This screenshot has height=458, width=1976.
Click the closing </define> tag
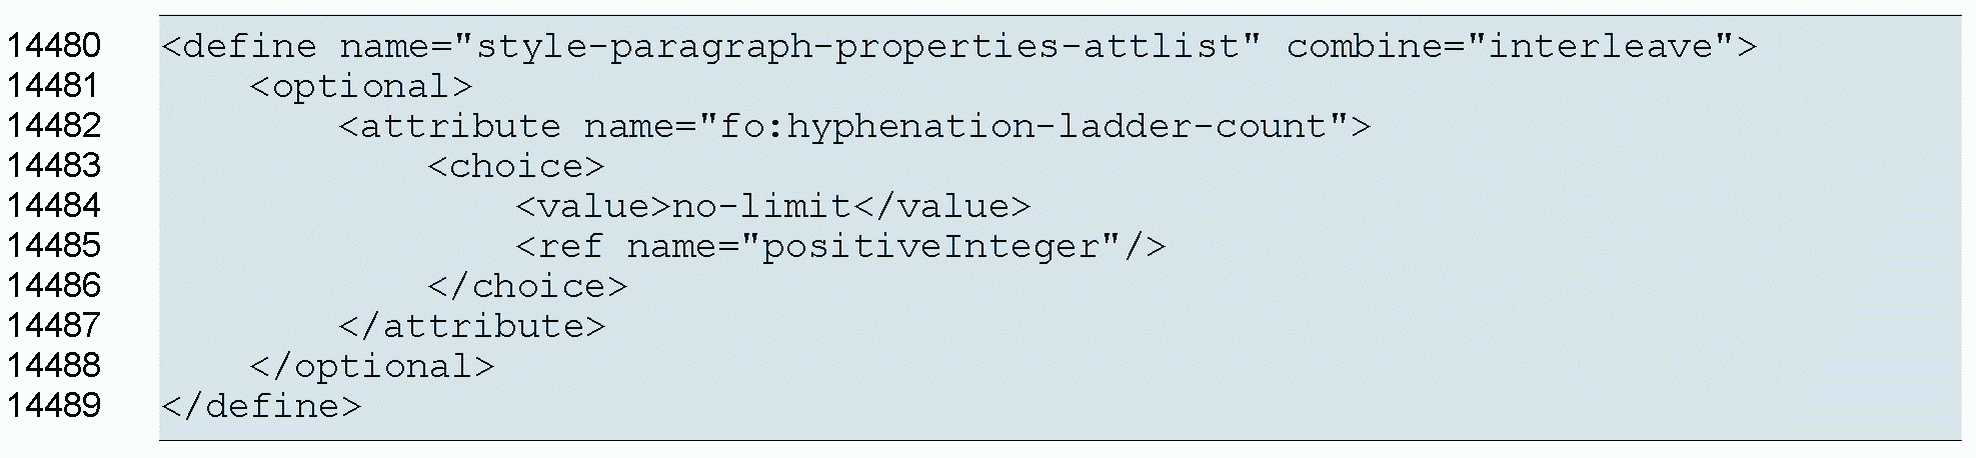[x=261, y=406]
